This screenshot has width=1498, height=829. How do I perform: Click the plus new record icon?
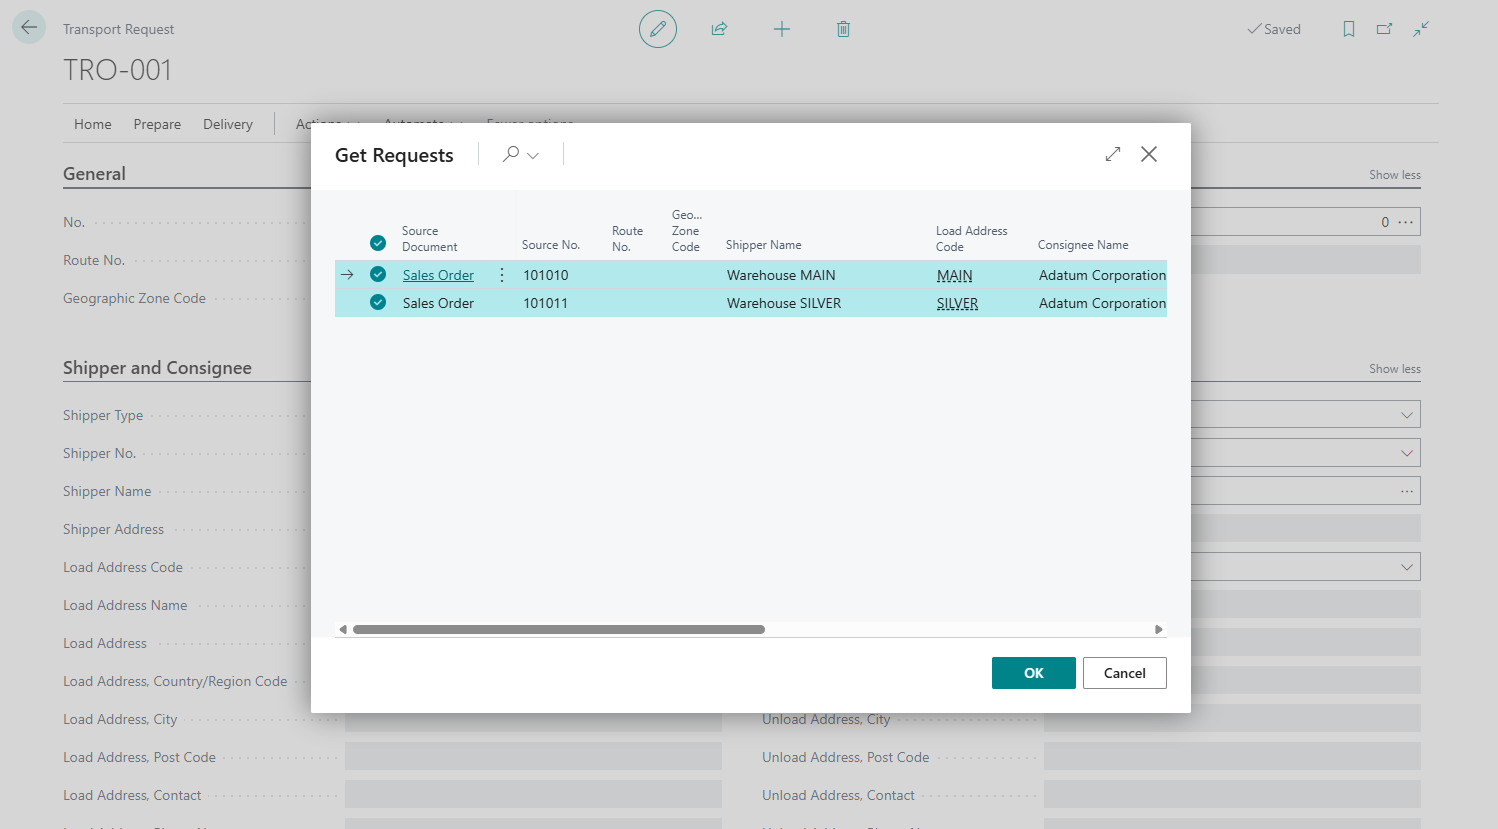click(x=782, y=29)
